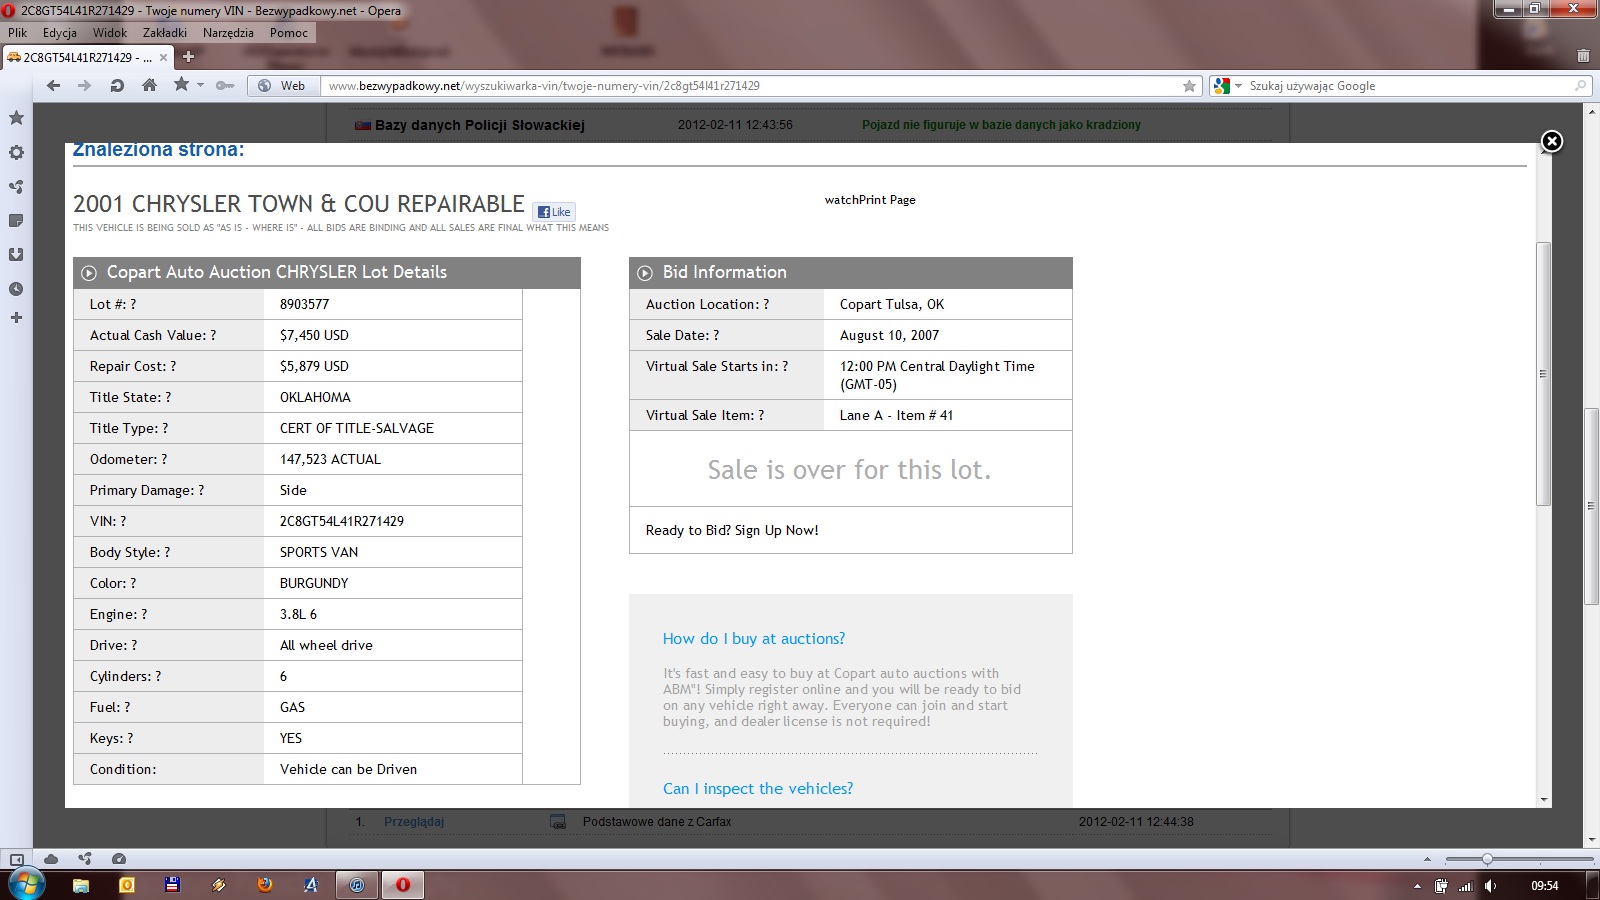Screen dimensions: 1600x900
Task: Go back to the previous page
Action: [54, 86]
